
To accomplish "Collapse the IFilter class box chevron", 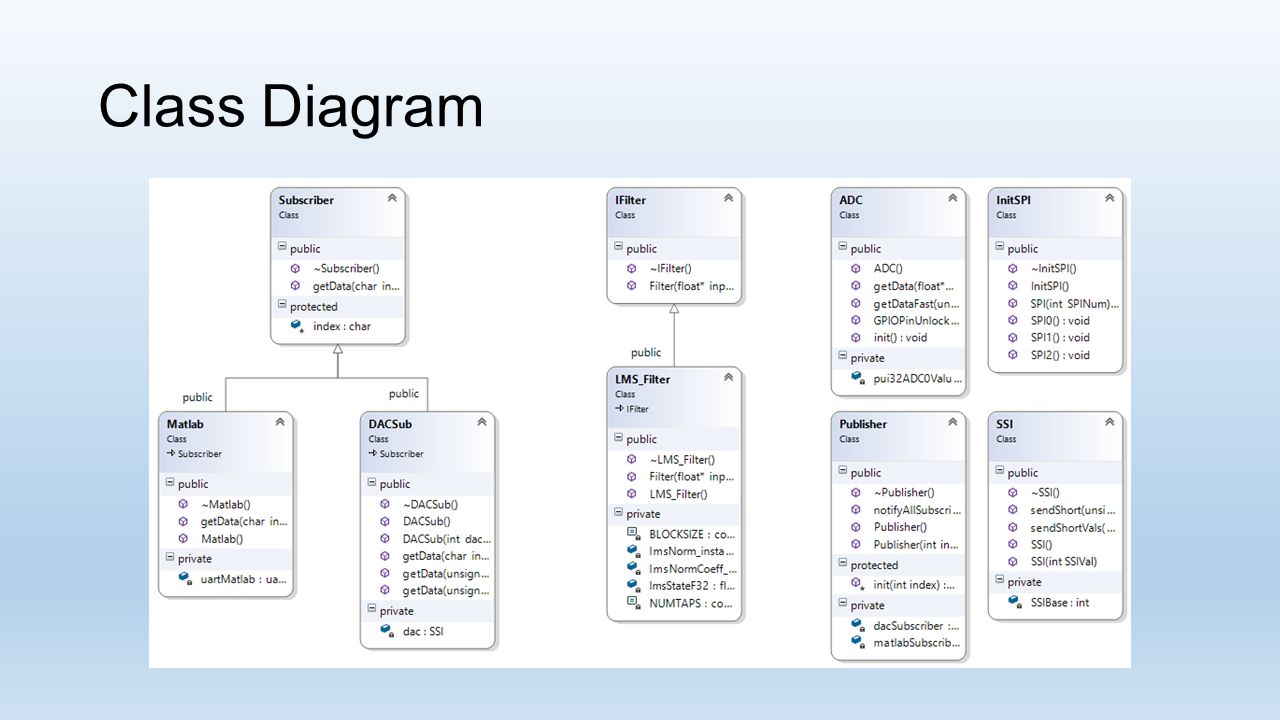I will pyautogui.click(x=728, y=199).
